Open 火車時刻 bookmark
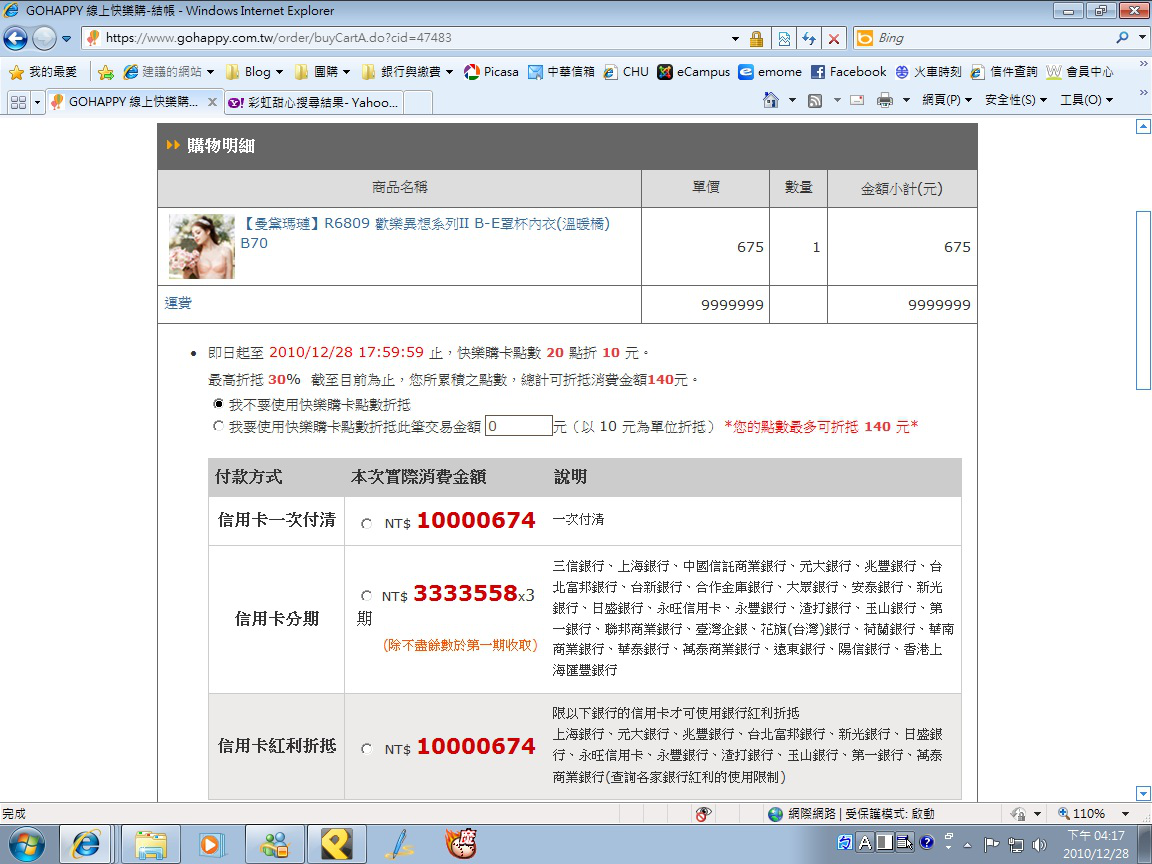The height and width of the screenshot is (864, 1152). 928,71
